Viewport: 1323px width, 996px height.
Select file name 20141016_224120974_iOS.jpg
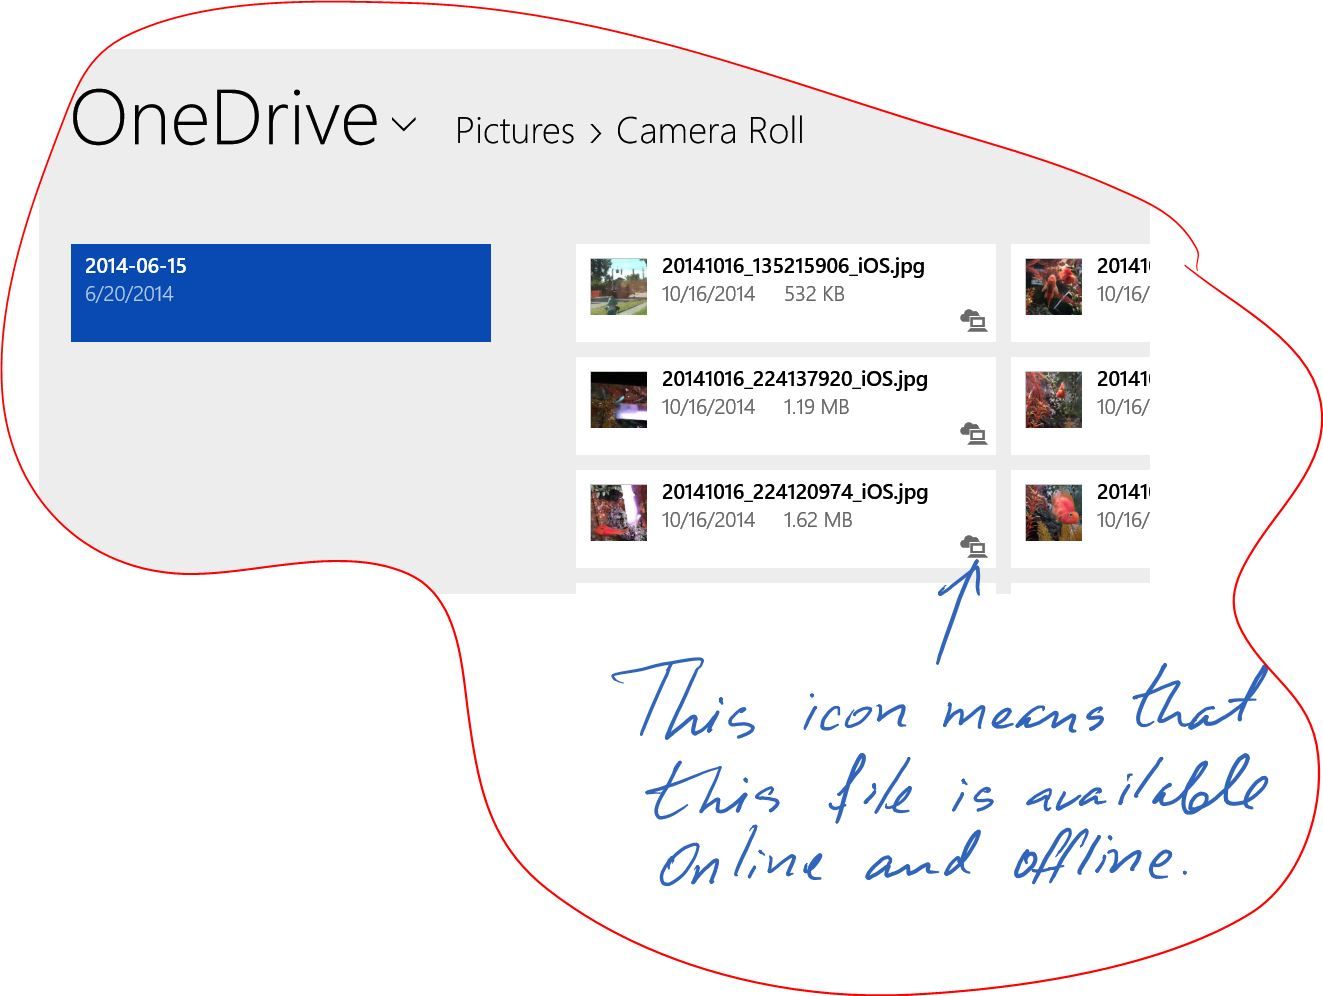point(795,492)
